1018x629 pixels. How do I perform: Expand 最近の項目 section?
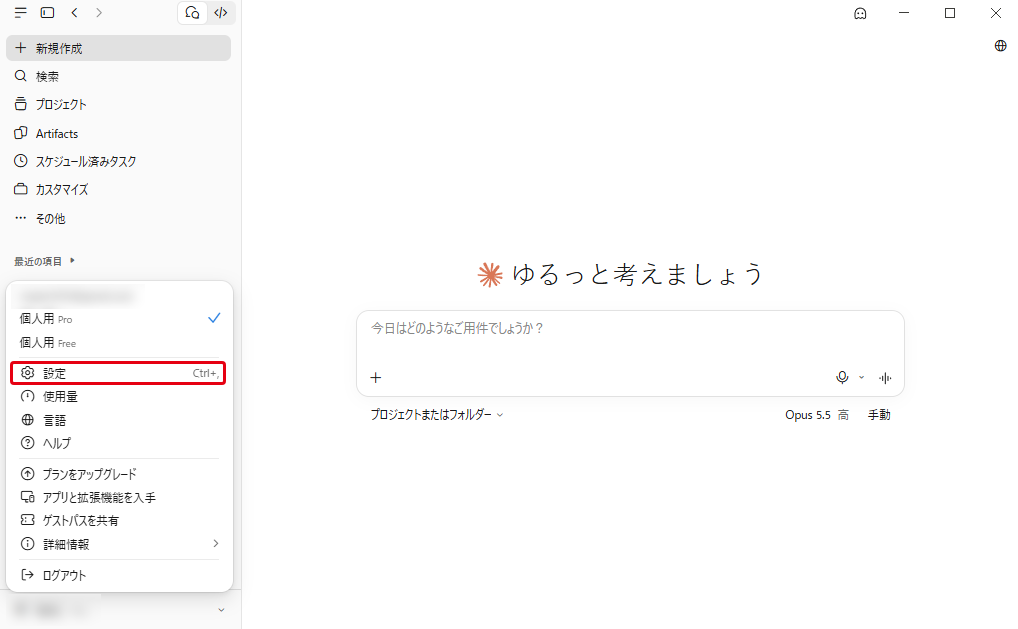[x=44, y=261]
